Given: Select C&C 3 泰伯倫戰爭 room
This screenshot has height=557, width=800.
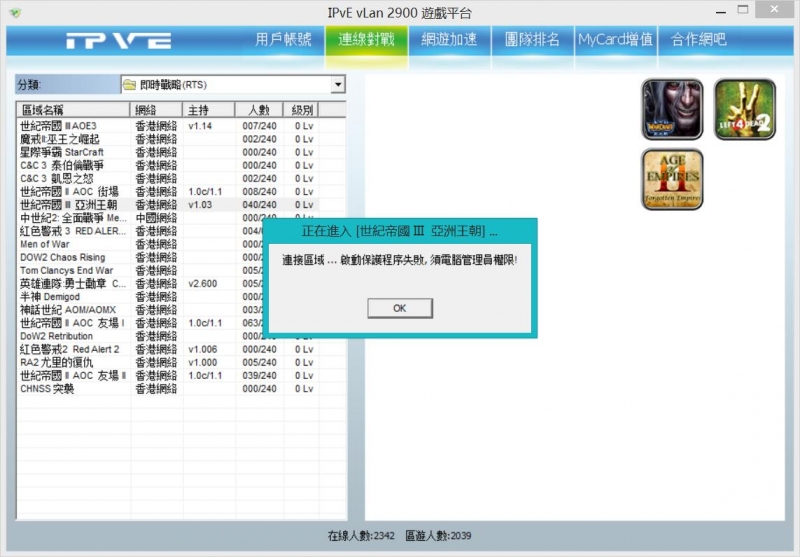Looking at the screenshot, I should pos(168,165).
